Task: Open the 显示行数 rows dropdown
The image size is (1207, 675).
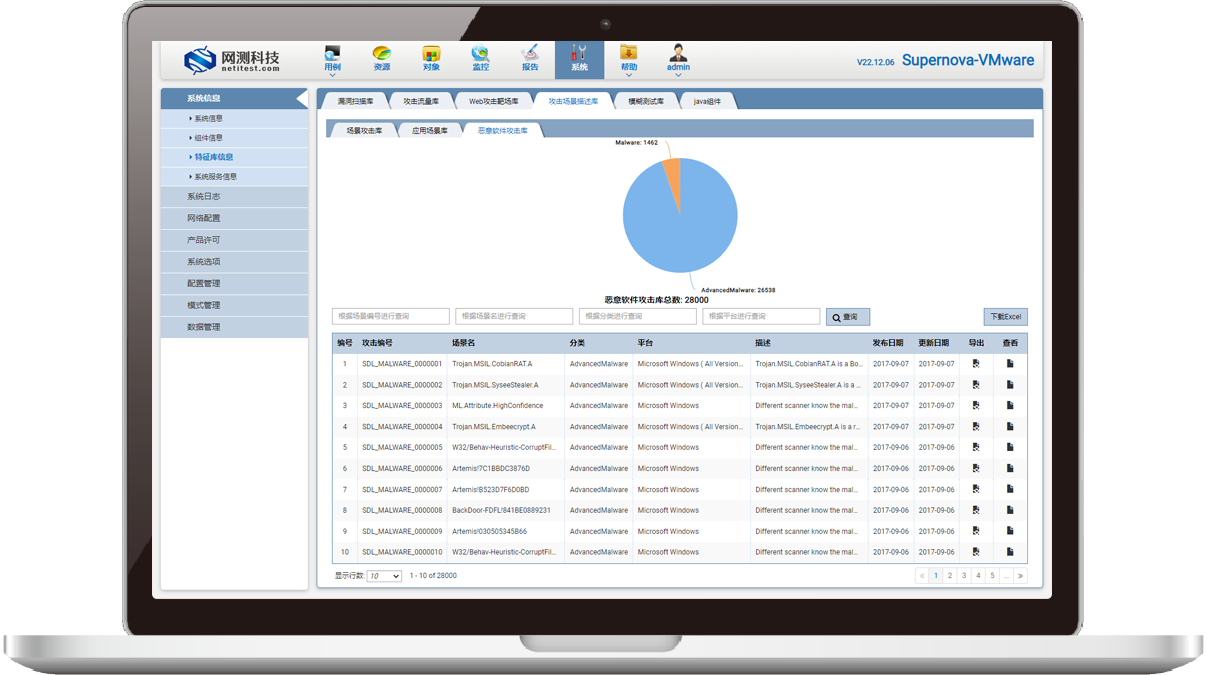Action: point(384,576)
